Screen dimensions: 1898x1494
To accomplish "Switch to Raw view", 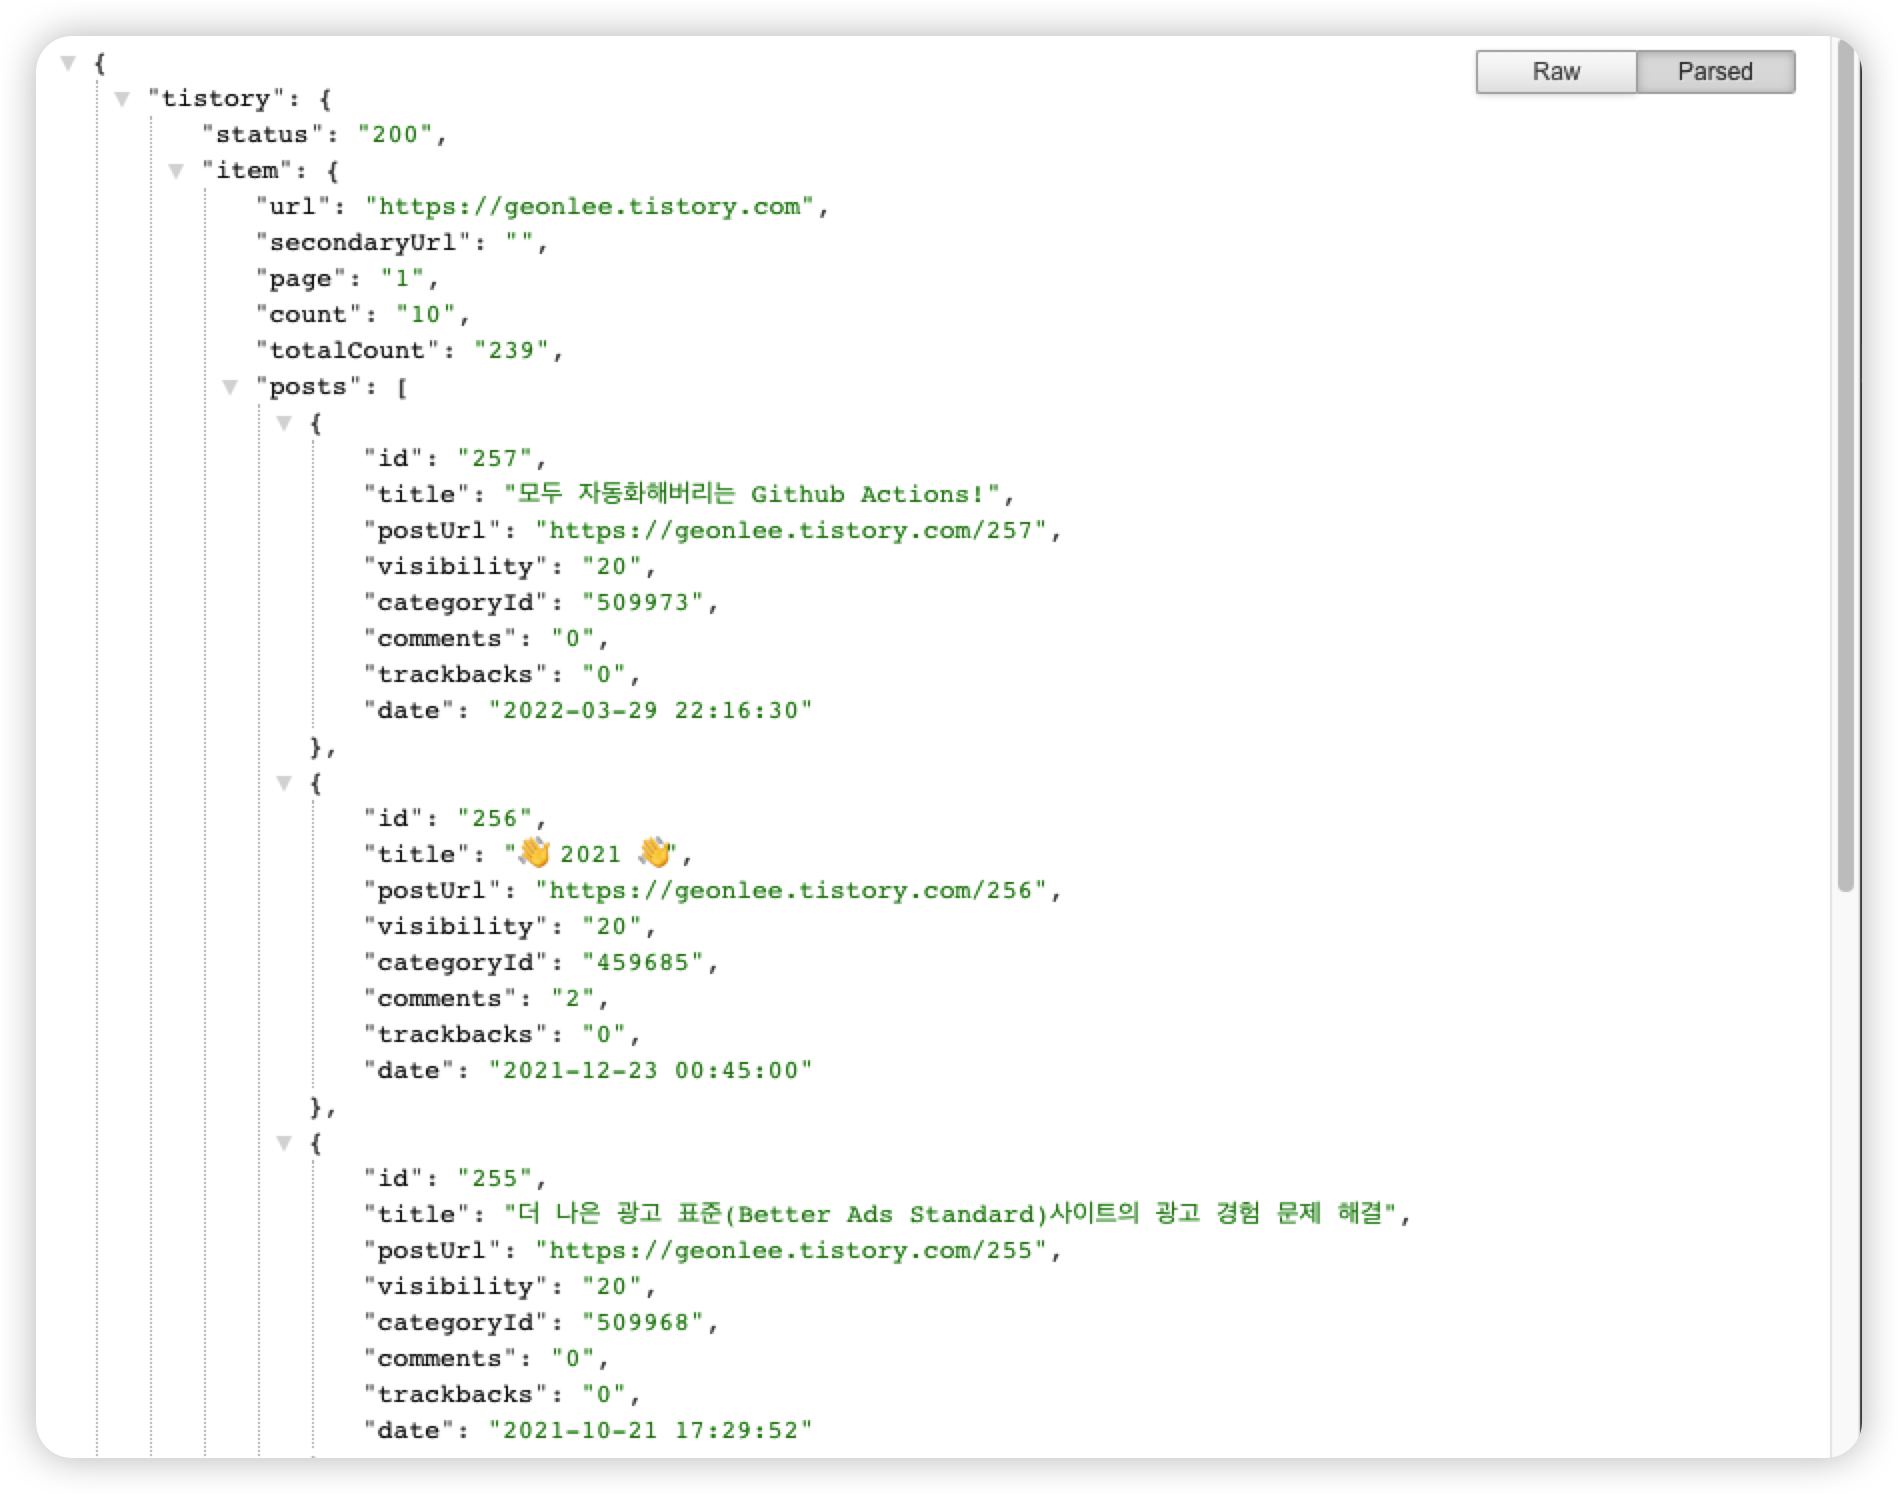I will coord(1556,72).
